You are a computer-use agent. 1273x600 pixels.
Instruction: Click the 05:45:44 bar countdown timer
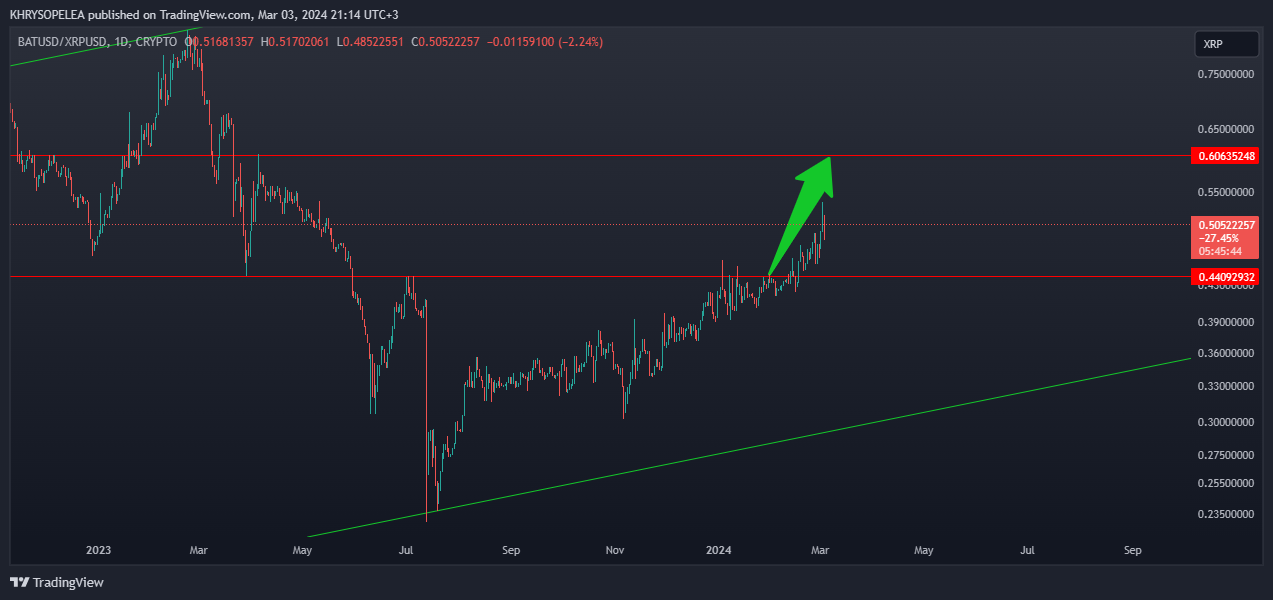pyautogui.click(x=1220, y=252)
